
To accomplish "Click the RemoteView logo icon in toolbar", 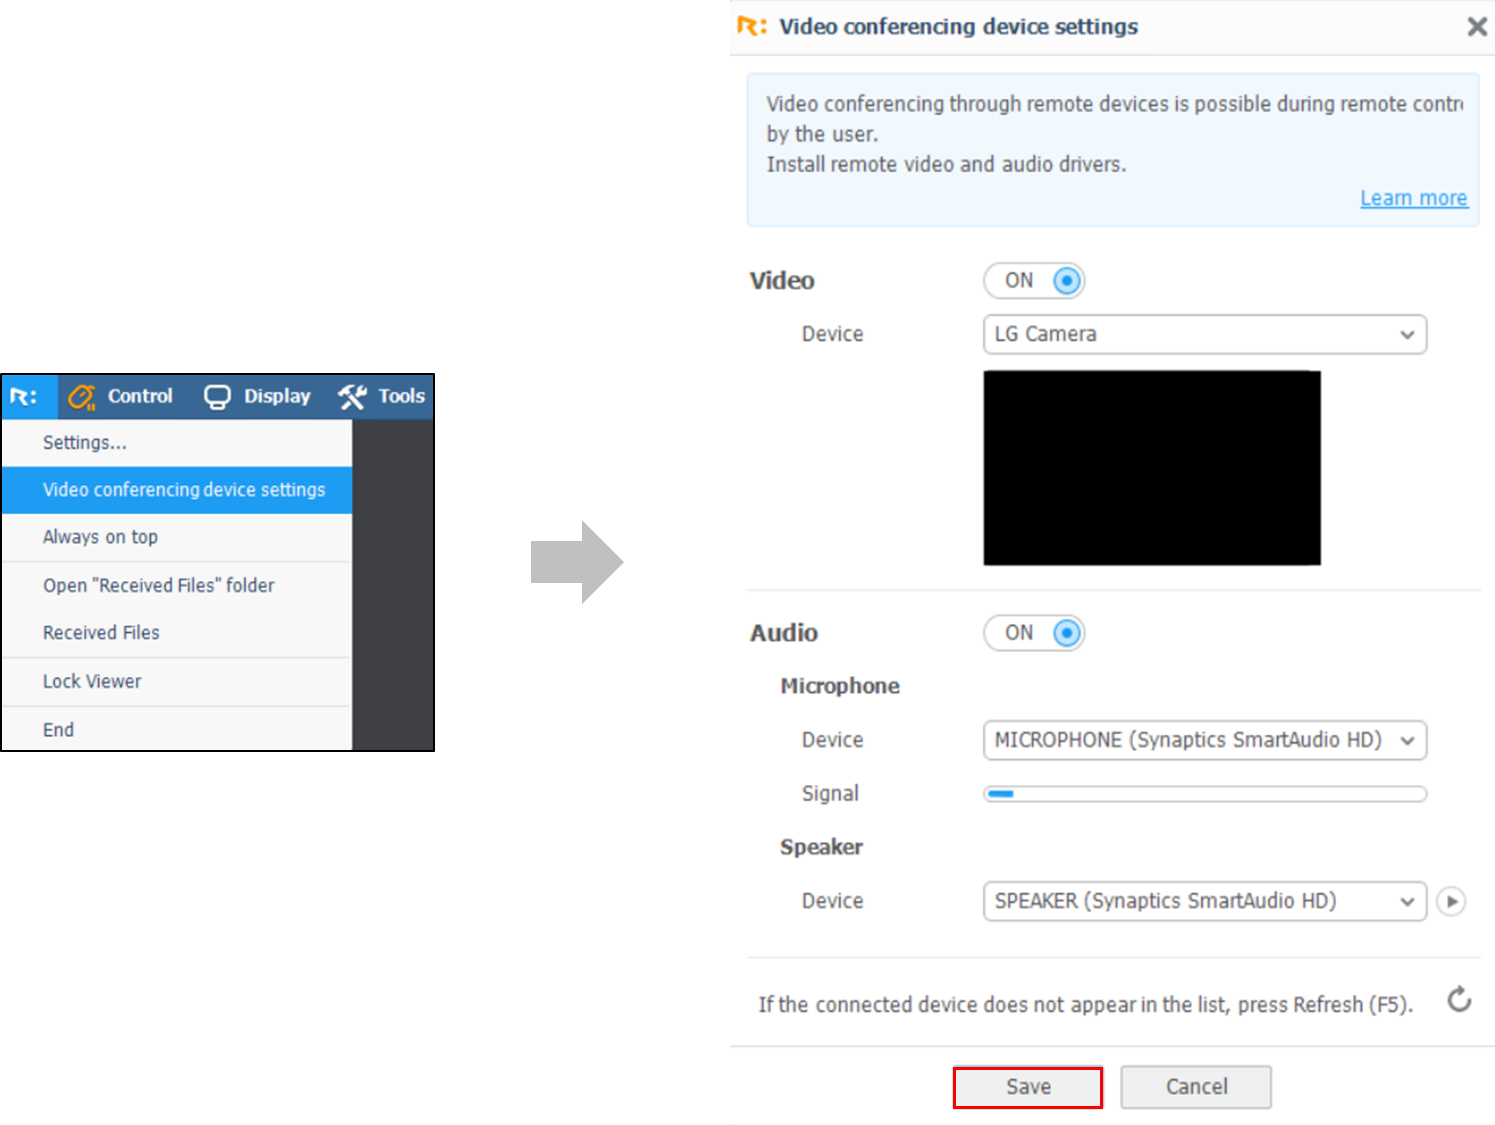I will tap(24, 397).
